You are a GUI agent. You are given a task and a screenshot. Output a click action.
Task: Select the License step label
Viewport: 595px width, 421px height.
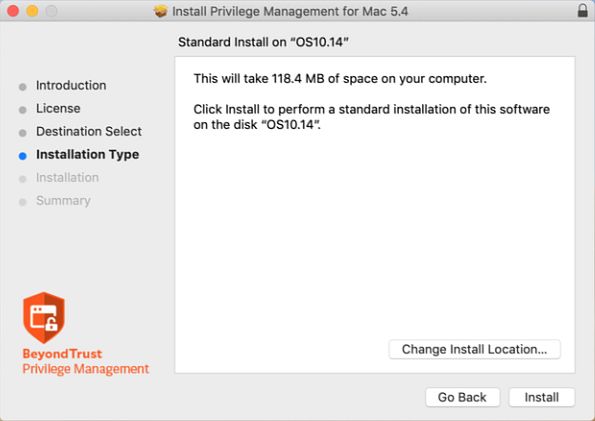tap(58, 109)
